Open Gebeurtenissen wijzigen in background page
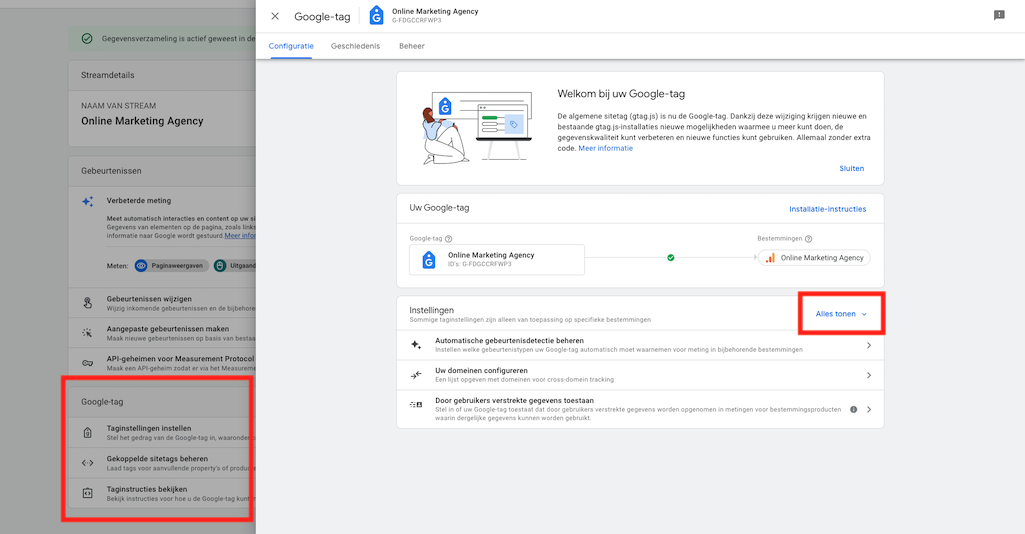The height and width of the screenshot is (534, 1025). [162, 303]
